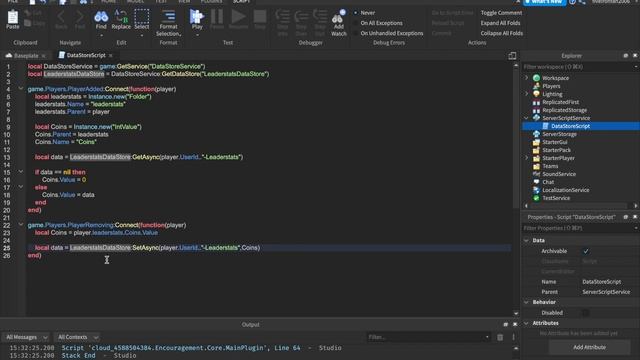
Task: Open the All Contexts dropdown
Action: click(x=78, y=337)
